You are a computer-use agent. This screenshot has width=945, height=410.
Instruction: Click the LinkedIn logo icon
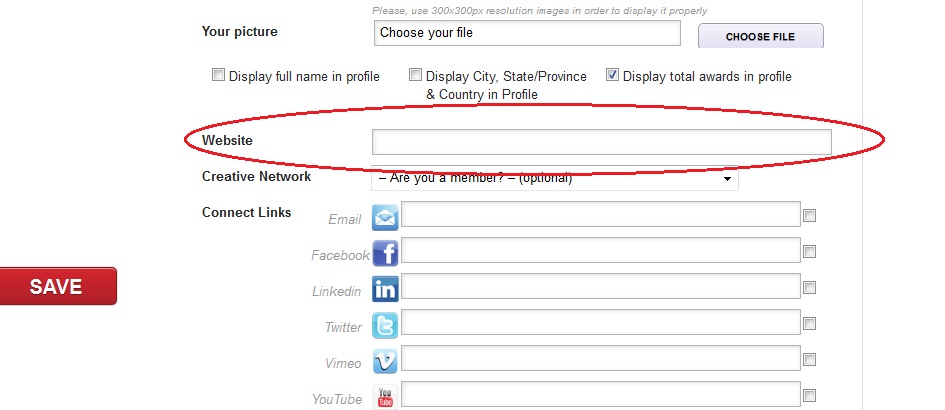385,289
